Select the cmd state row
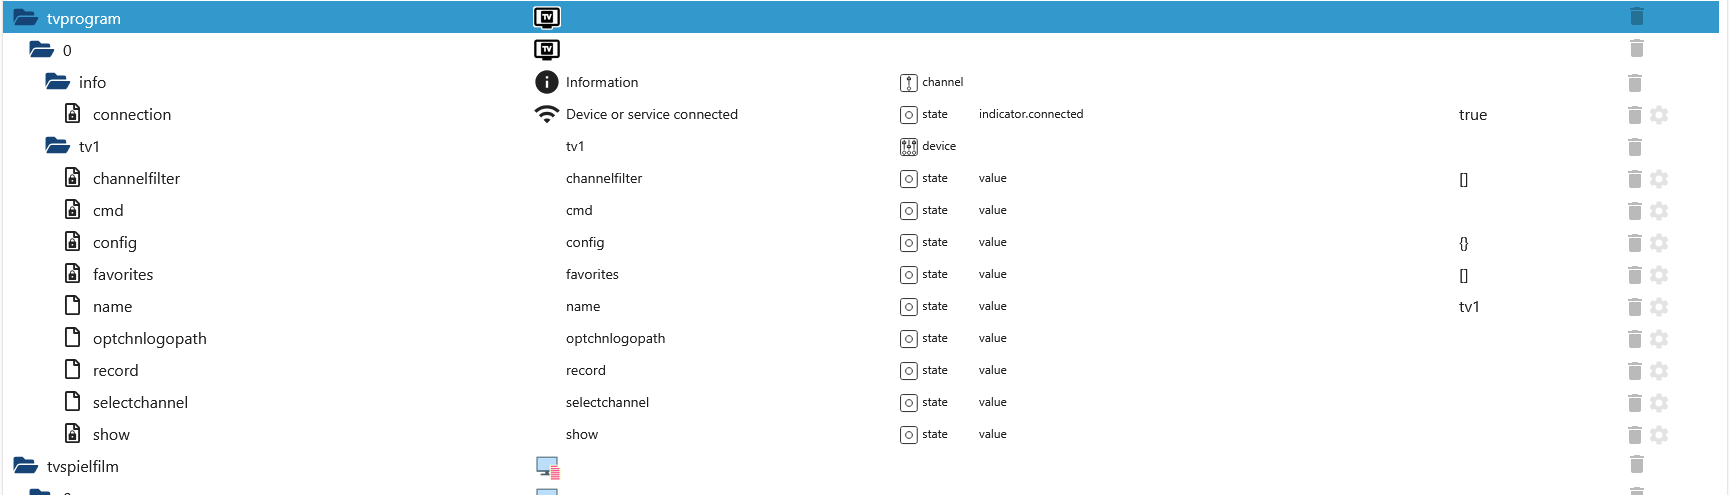Viewport: 1730px width, 495px height. coord(108,211)
